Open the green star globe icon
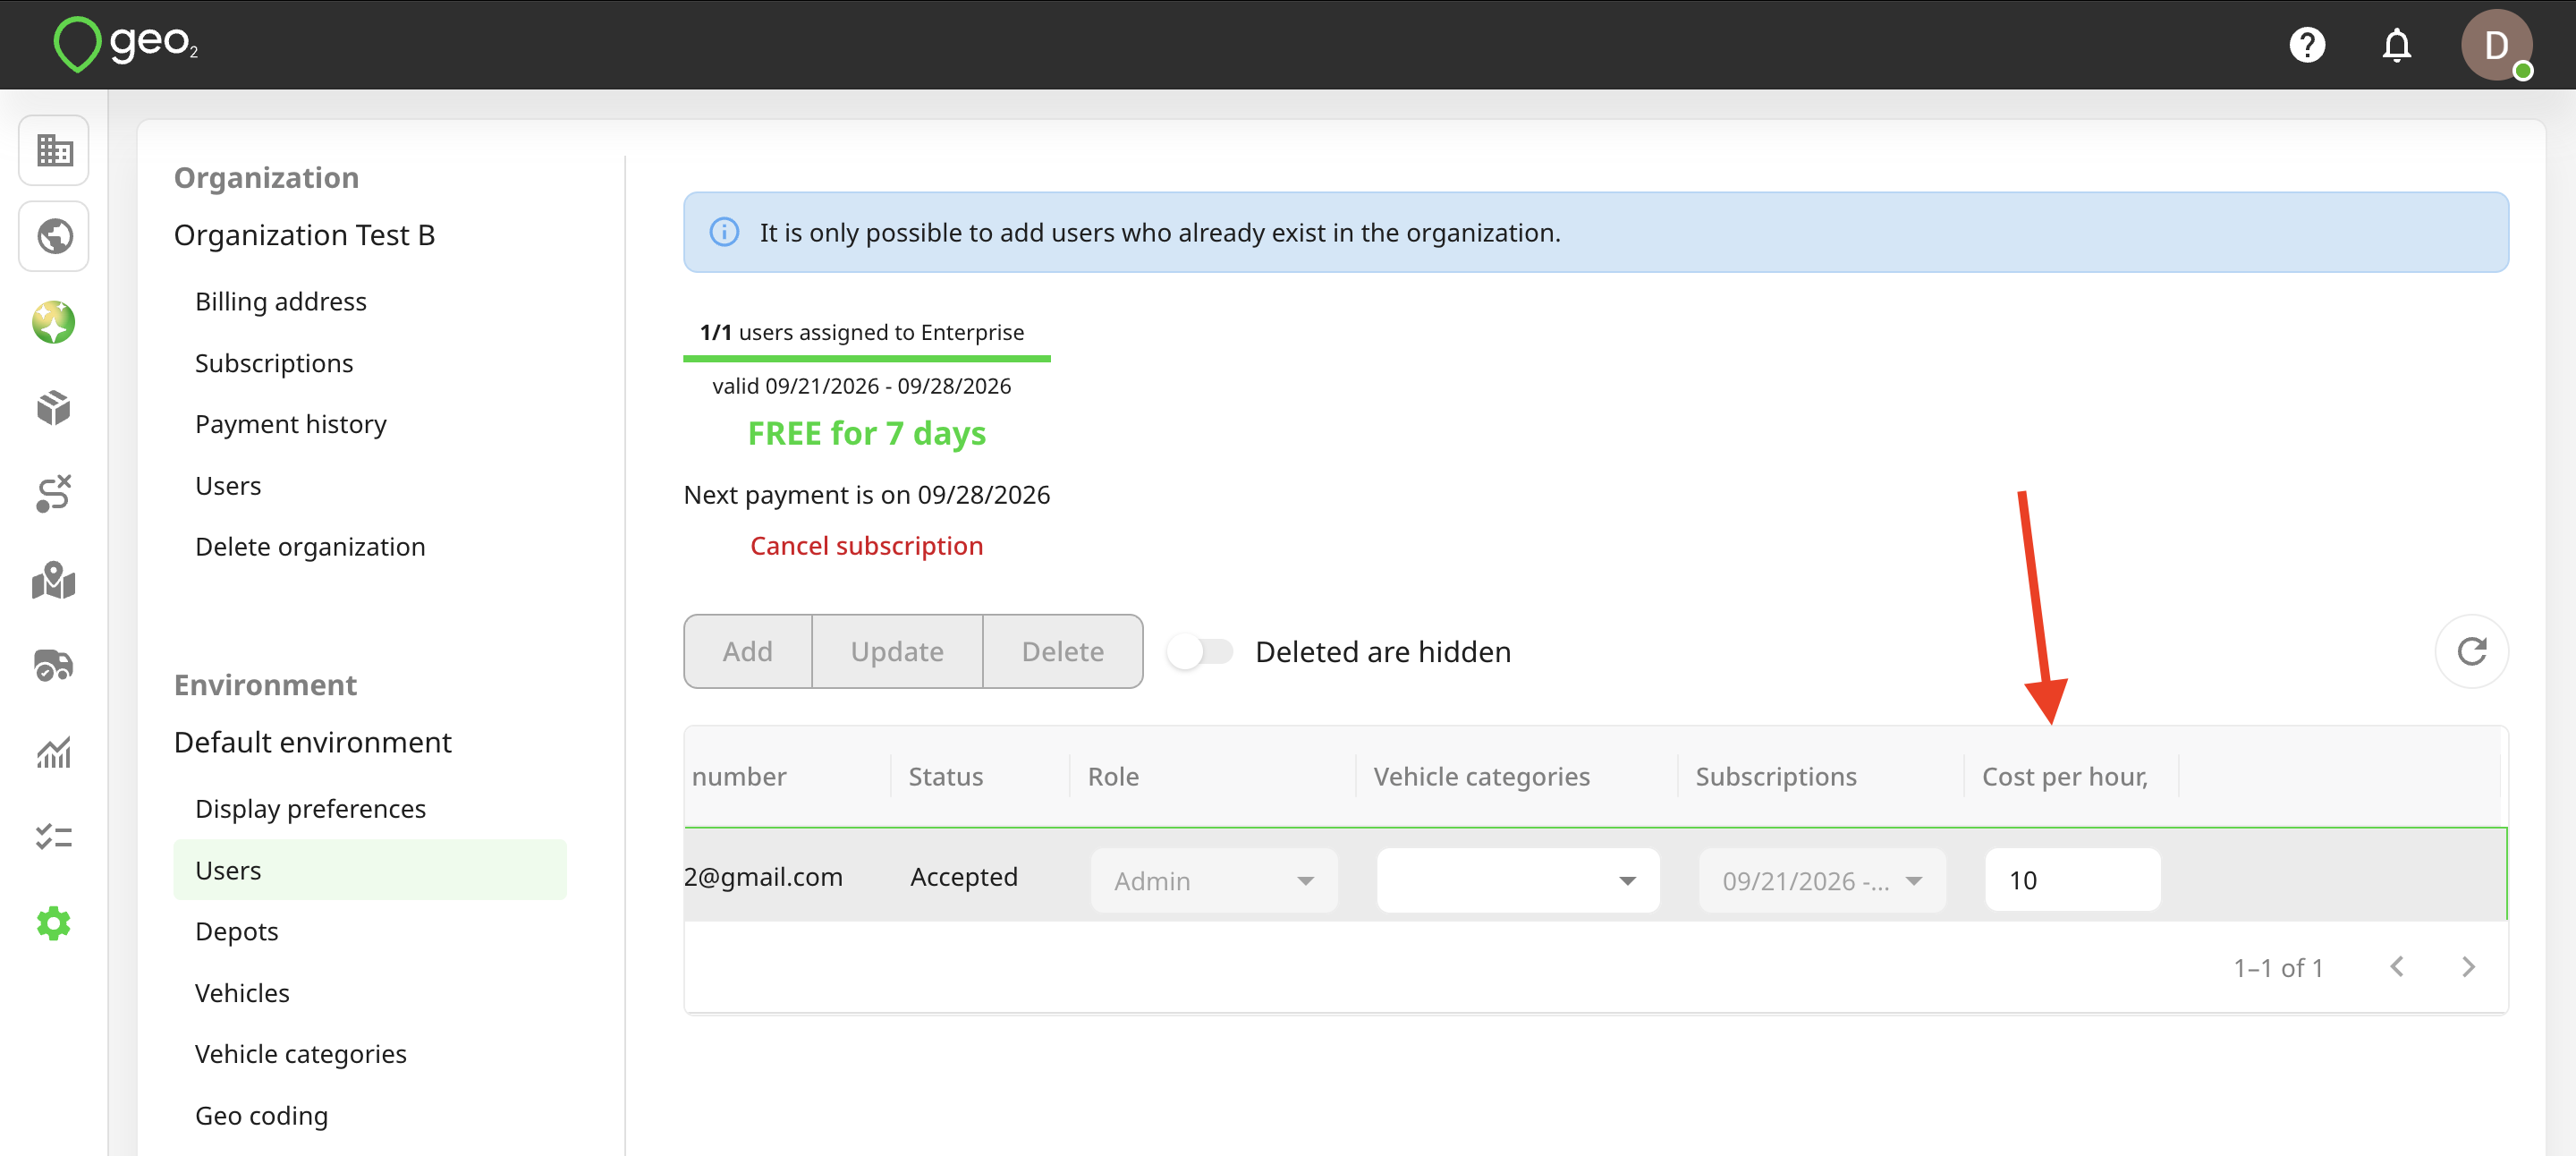2576x1156 pixels. click(x=54, y=322)
